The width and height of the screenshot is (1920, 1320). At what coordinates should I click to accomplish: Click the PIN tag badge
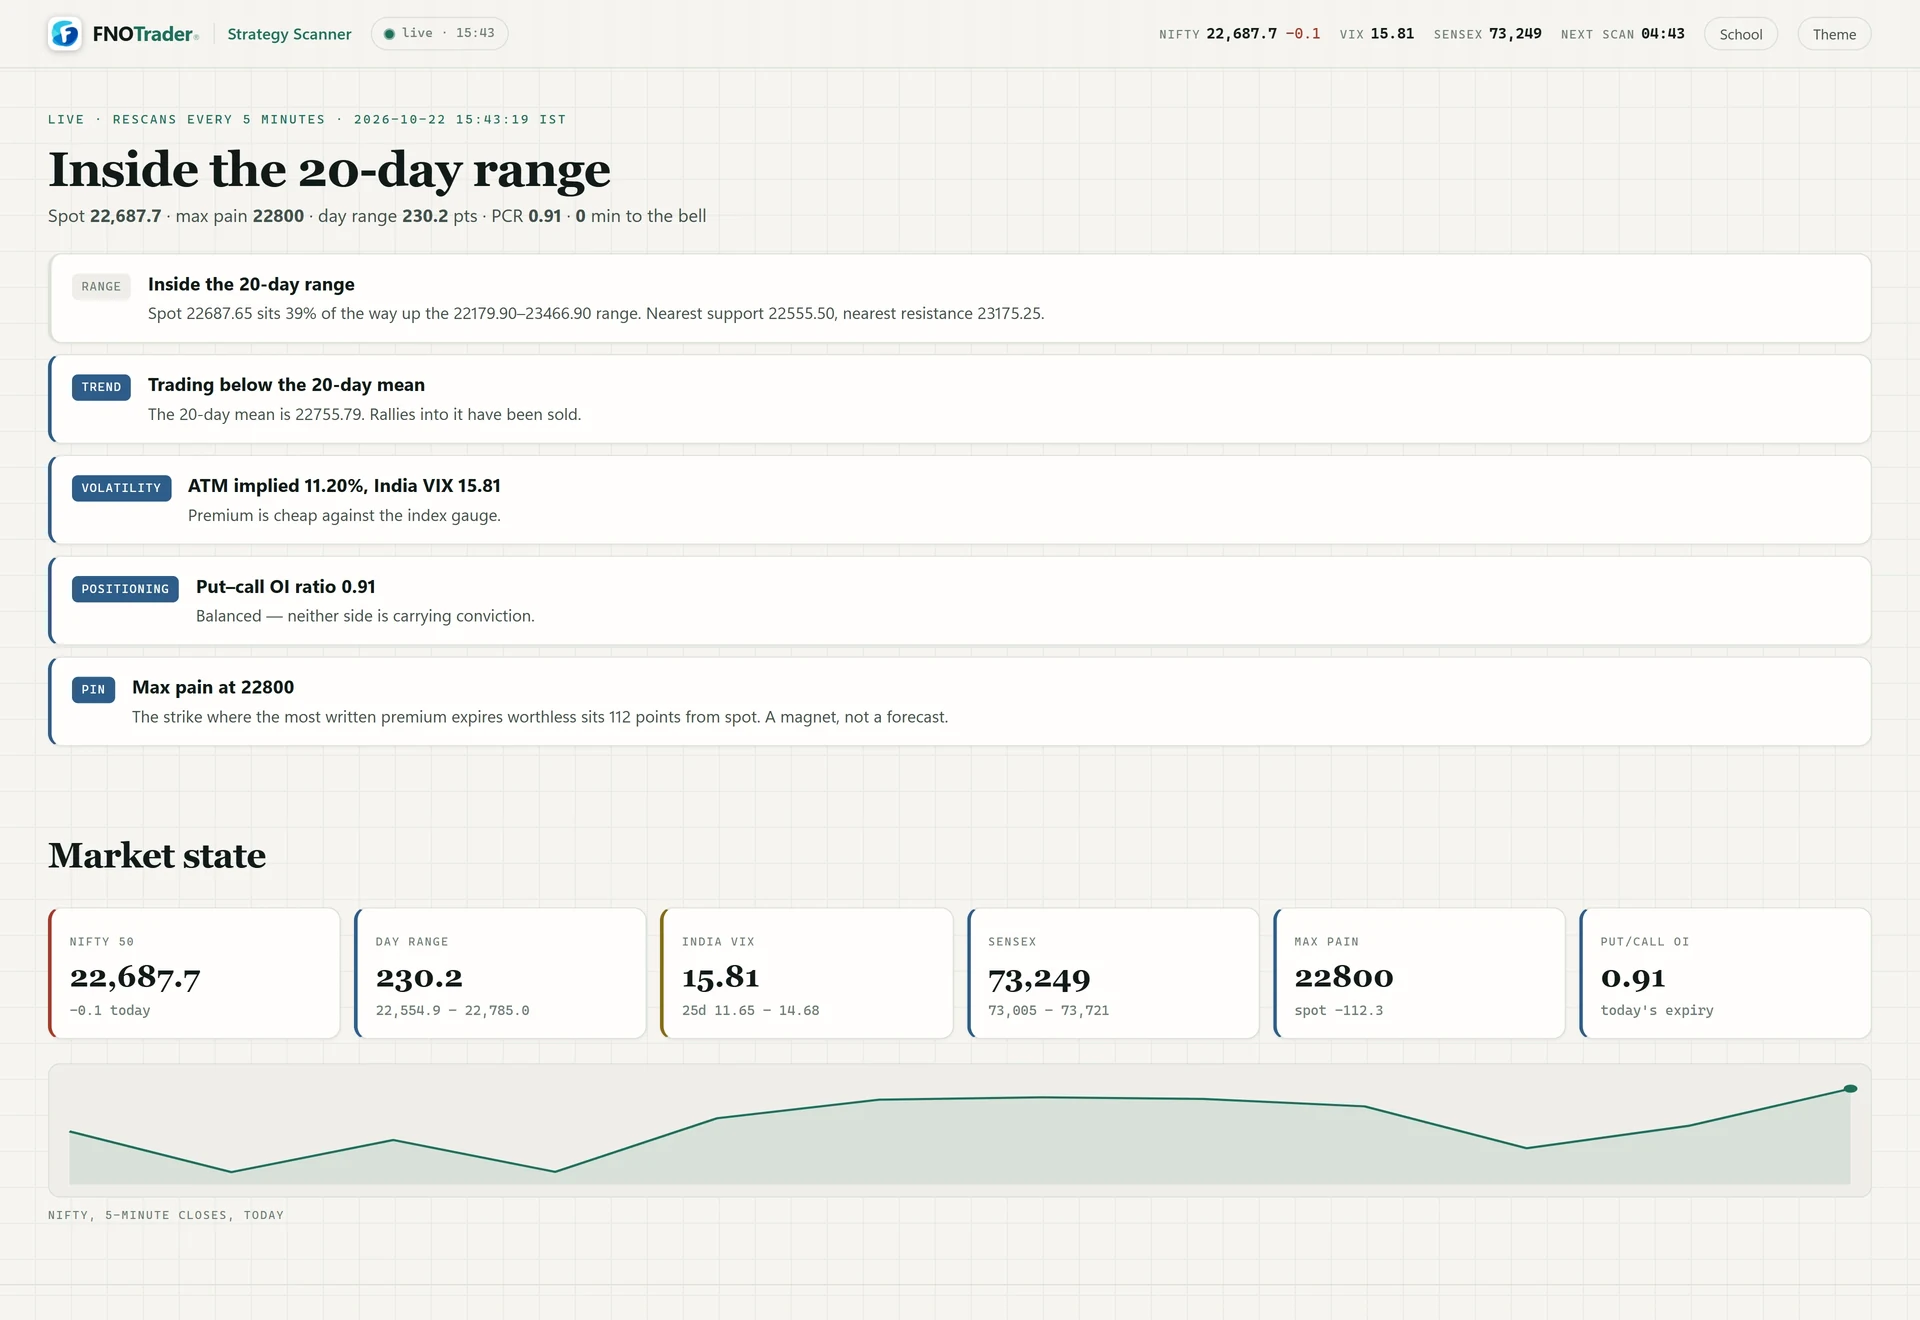(x=93, y=690)
